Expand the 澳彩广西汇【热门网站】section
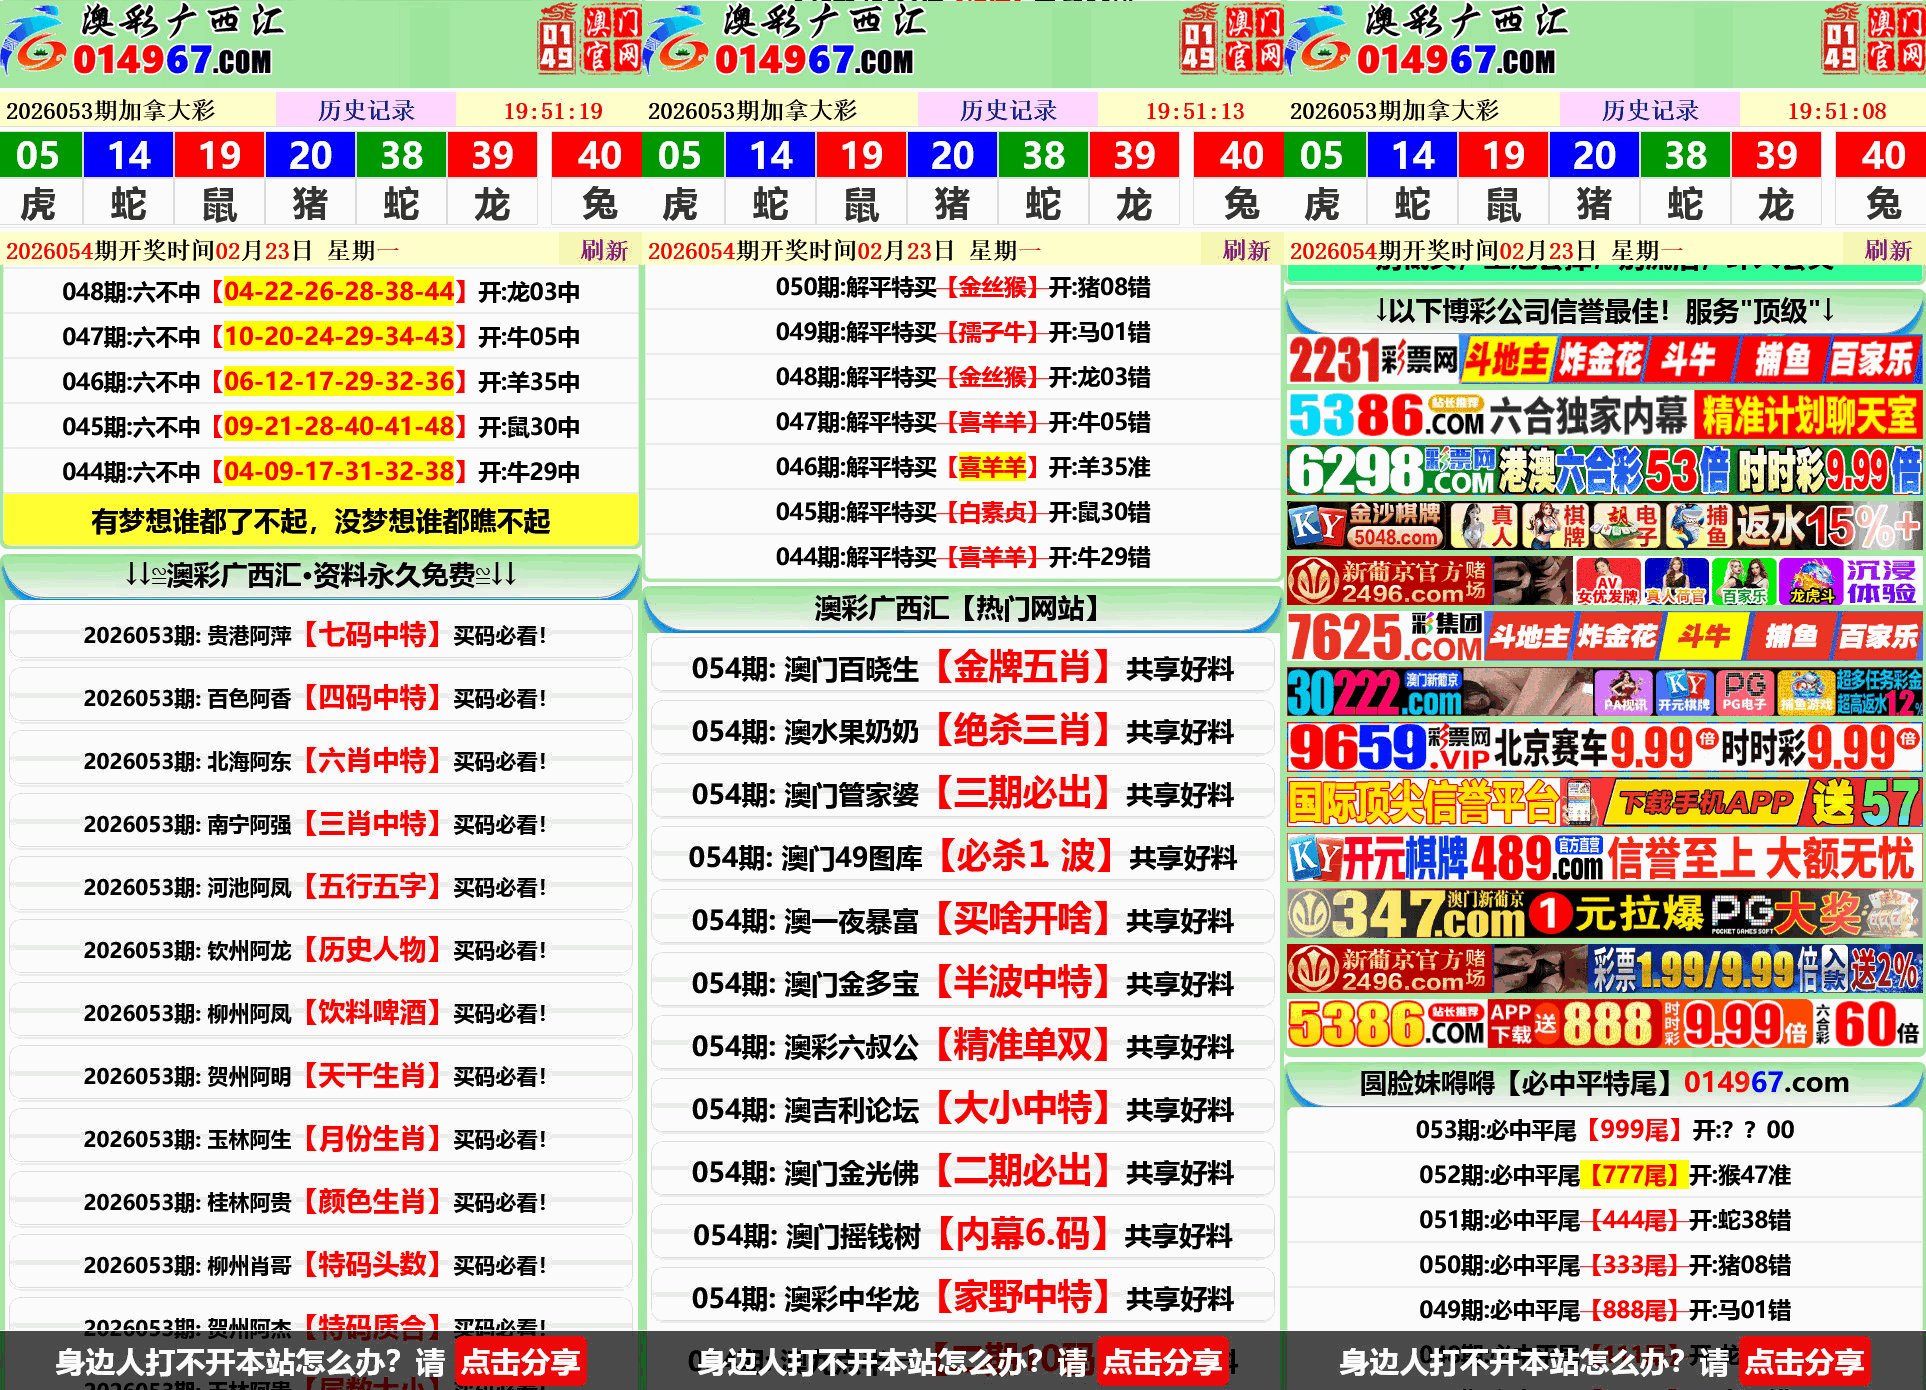 (962, 608)
